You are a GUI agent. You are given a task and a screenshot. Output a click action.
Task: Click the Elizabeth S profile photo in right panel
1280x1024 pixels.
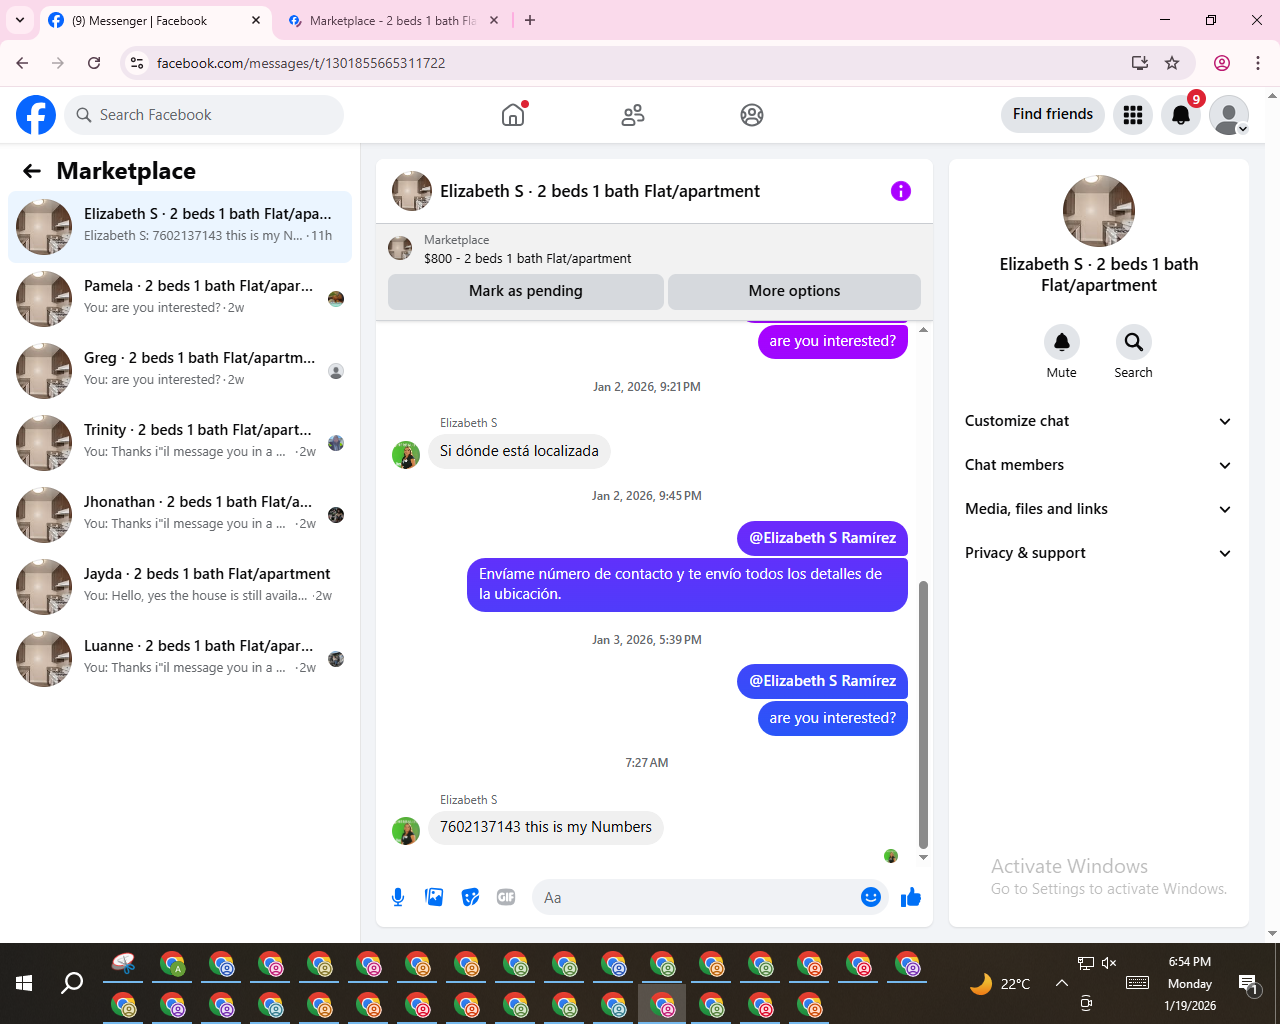[x=1099, y=211]
